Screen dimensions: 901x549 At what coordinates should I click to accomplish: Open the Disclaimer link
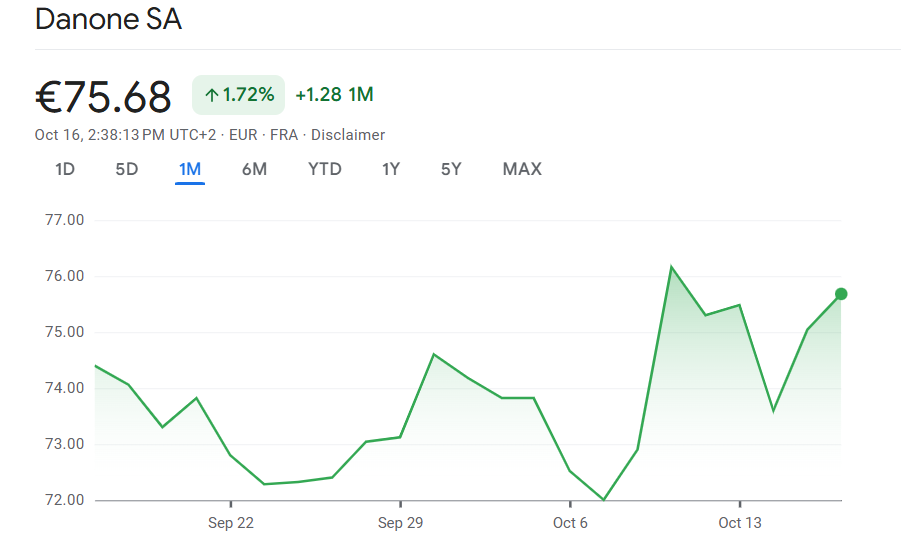[x=348, y=135]
